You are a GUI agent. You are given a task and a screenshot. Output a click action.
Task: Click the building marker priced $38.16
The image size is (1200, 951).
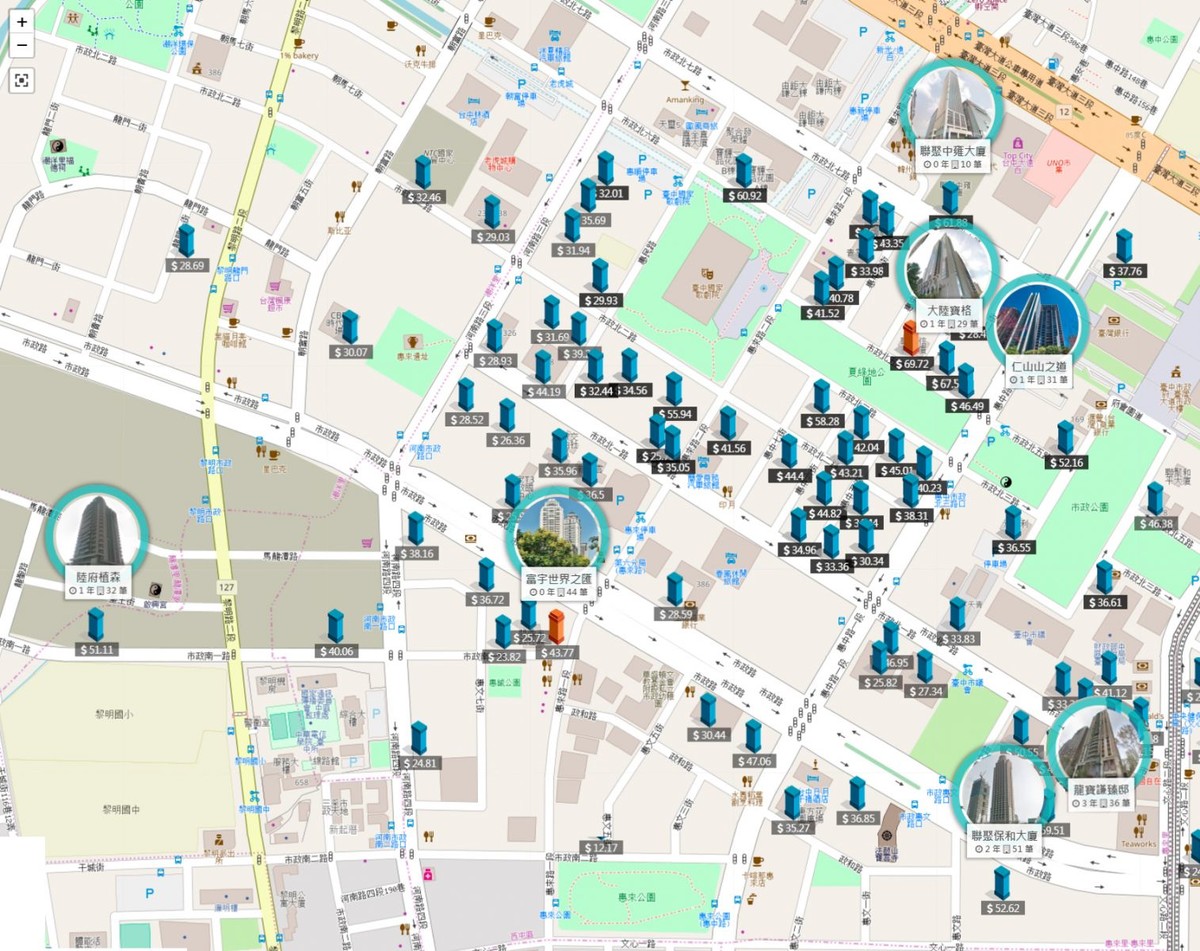pos(416,536)
